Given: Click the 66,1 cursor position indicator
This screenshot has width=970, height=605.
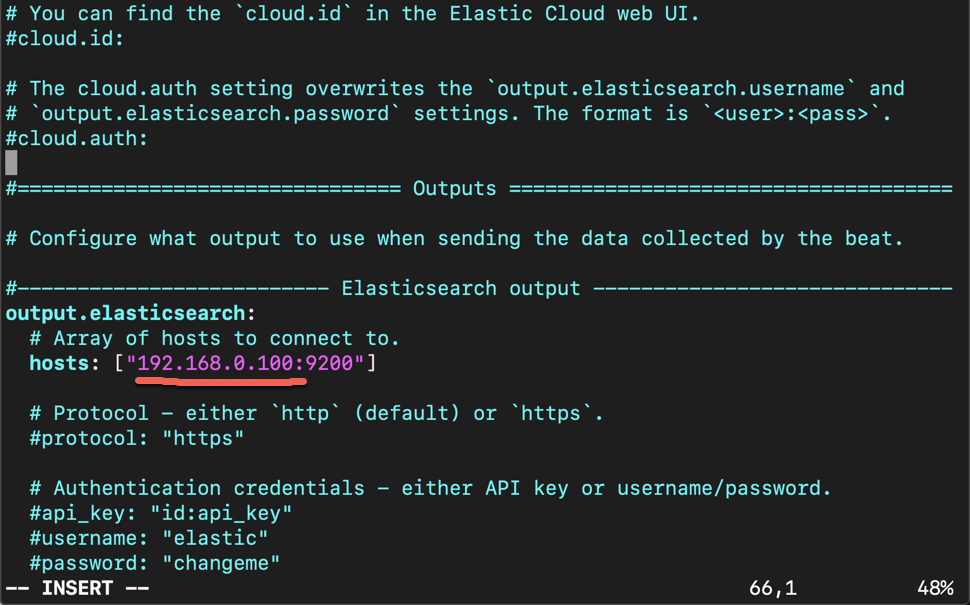Looking at the screenshot, I should (773, 588).
